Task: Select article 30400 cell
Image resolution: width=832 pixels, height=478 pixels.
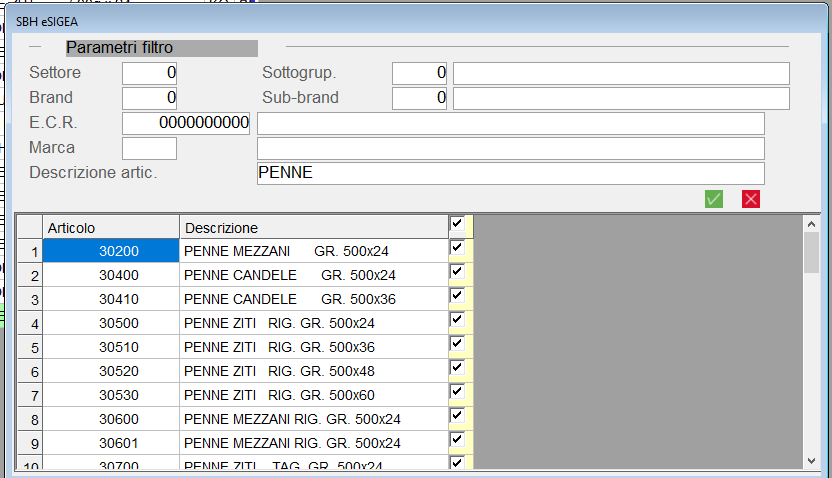Action: pyautogui.click(x=111, y=275)
